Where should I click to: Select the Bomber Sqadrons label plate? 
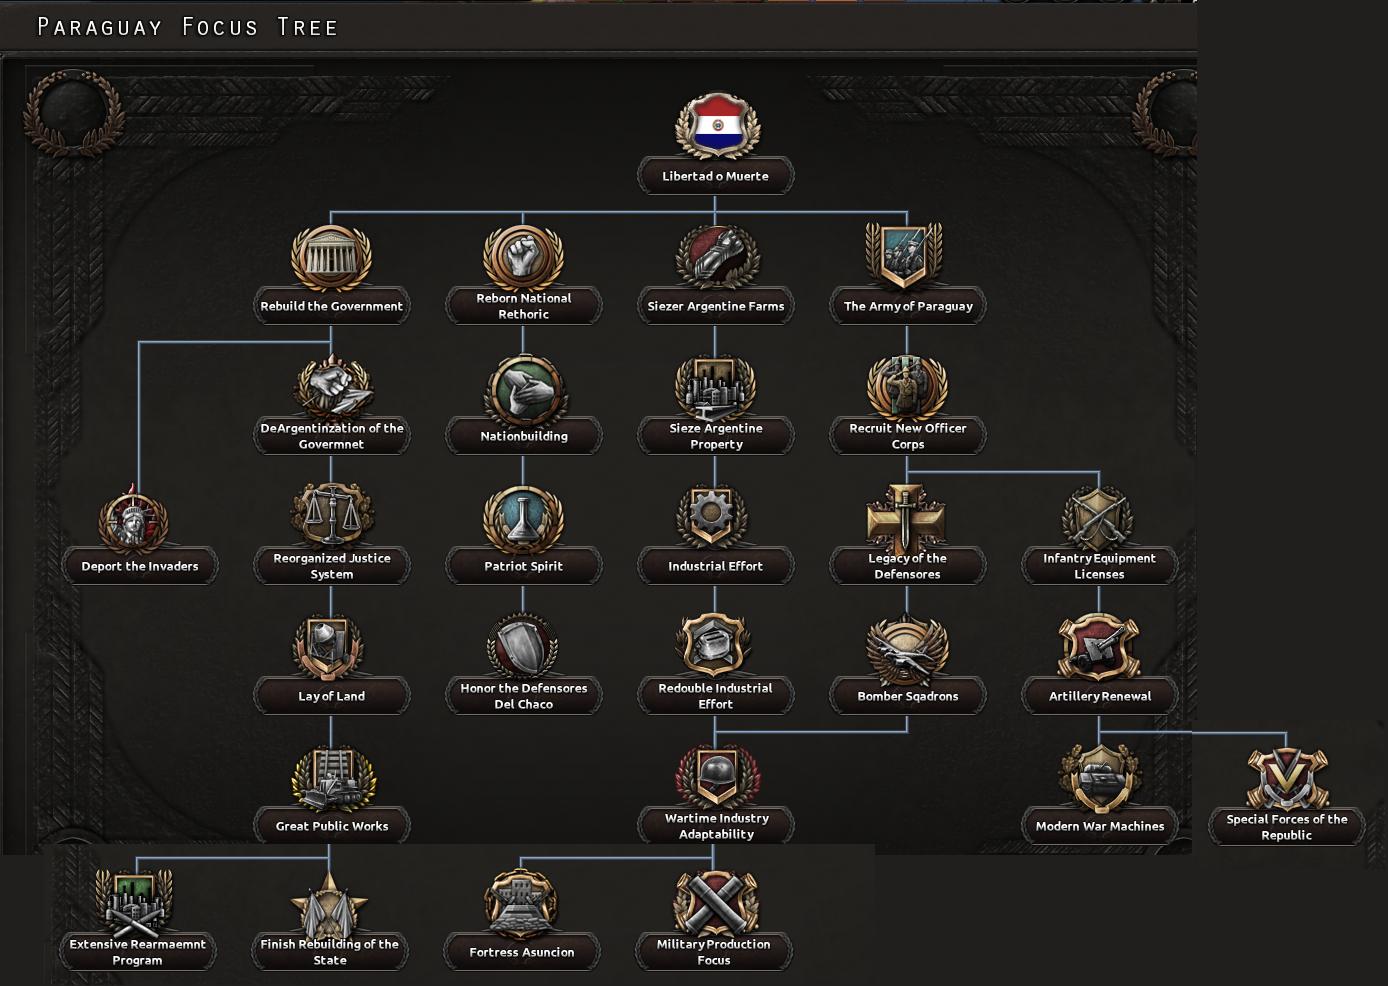point(908,696)
